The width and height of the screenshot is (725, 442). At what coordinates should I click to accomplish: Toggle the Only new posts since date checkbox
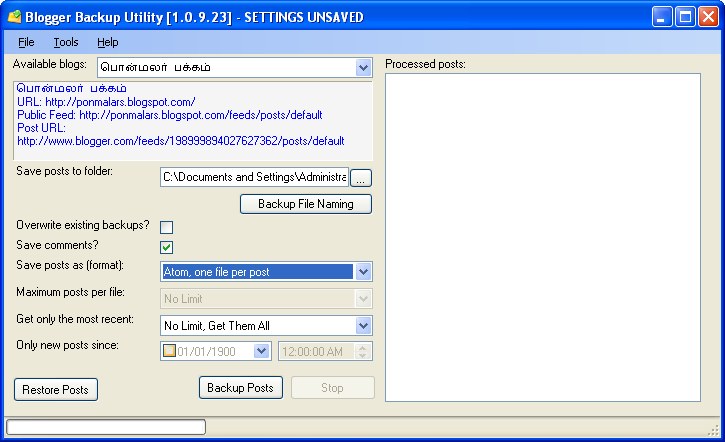169,351
